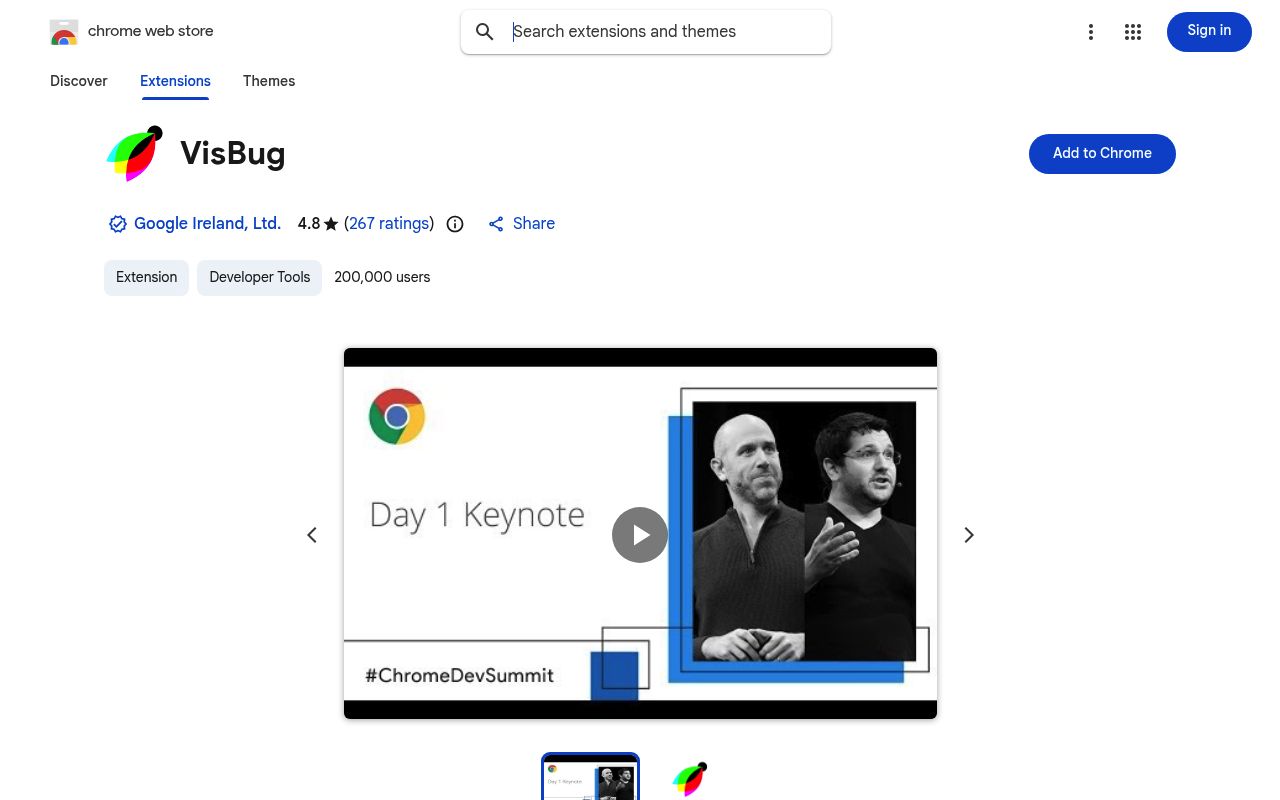The width and height of the screenshot is (1280, 800).
Task: Click the Chrome Web Store logo
Action: click(x=64, y=32)
